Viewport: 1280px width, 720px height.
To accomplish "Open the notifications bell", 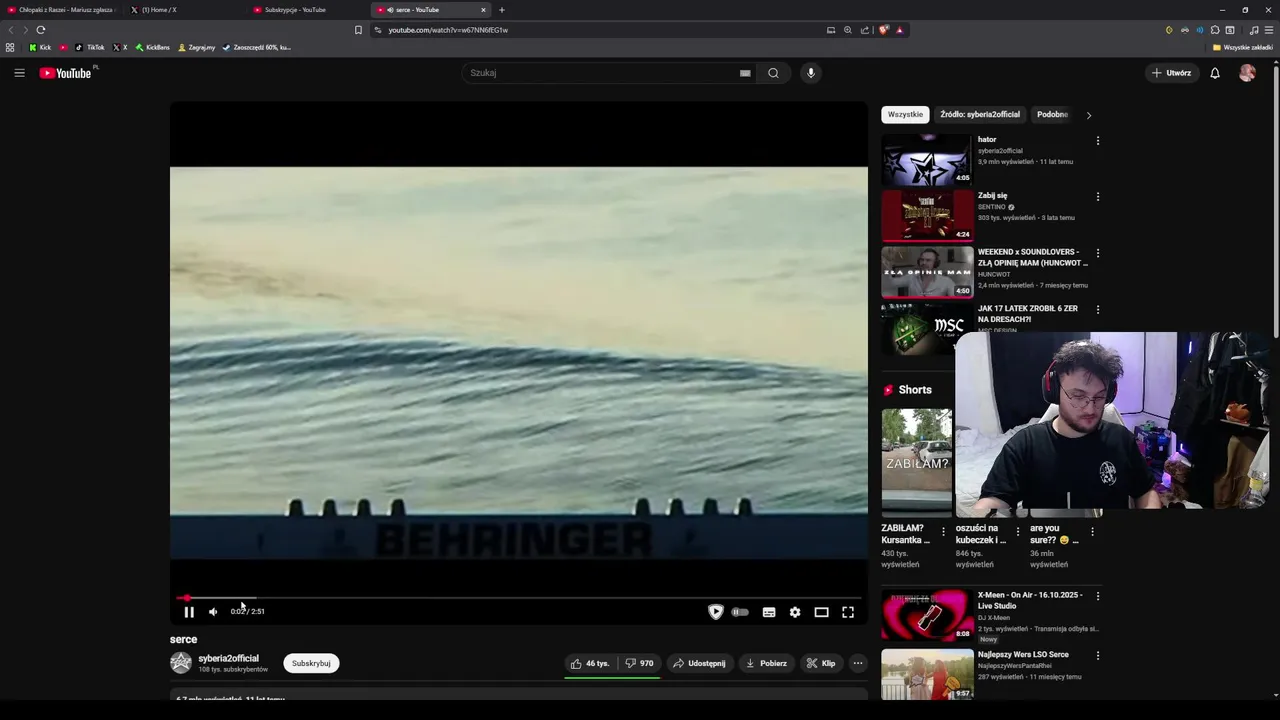I will pyautogui.click(x=1215, y=73).
